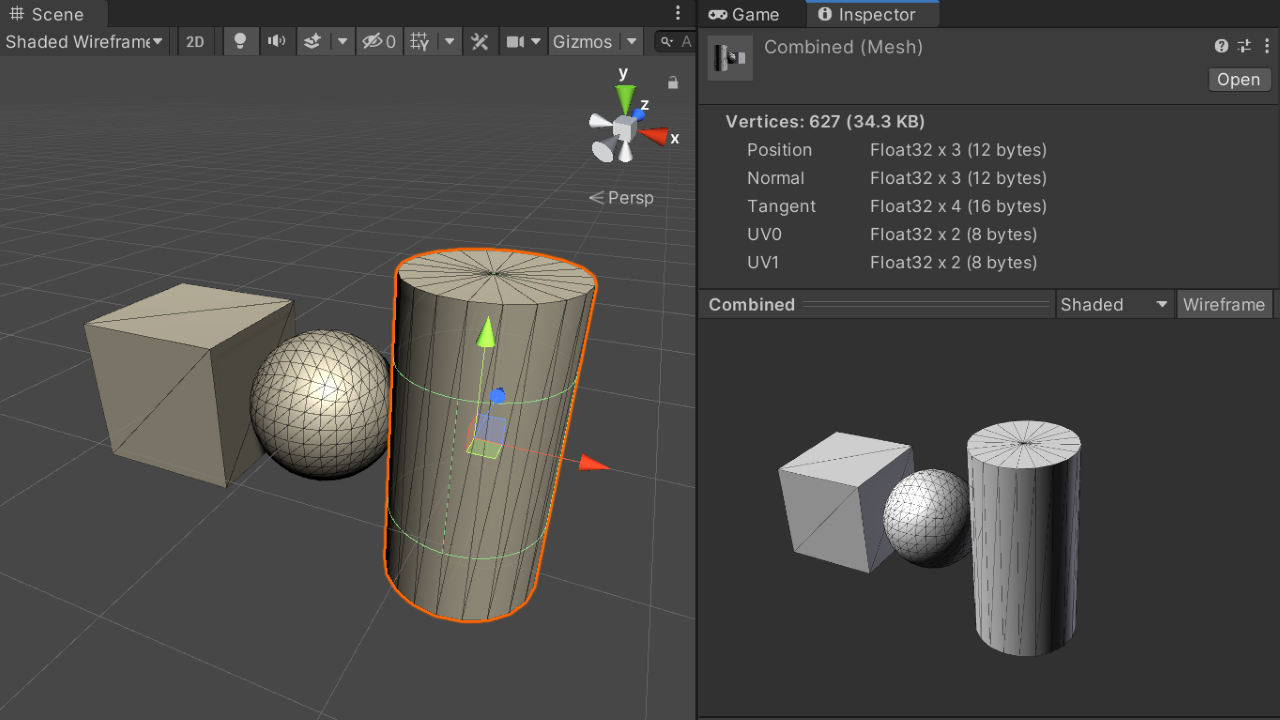Open the Shaded dropdown in mesh preview
1280x720 pixels.
click(1115, 305)
